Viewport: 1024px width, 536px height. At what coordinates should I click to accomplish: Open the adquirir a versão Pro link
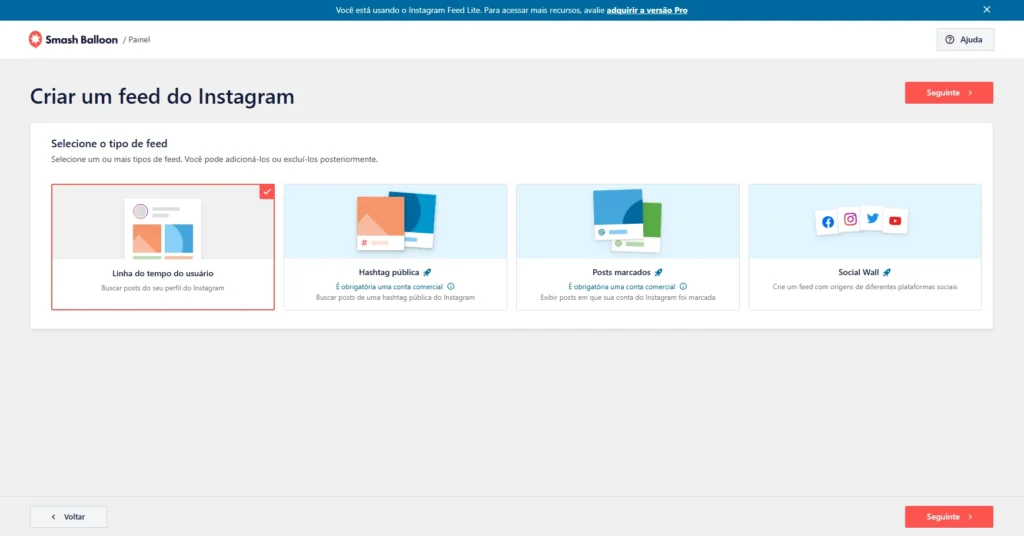[646, 10]
